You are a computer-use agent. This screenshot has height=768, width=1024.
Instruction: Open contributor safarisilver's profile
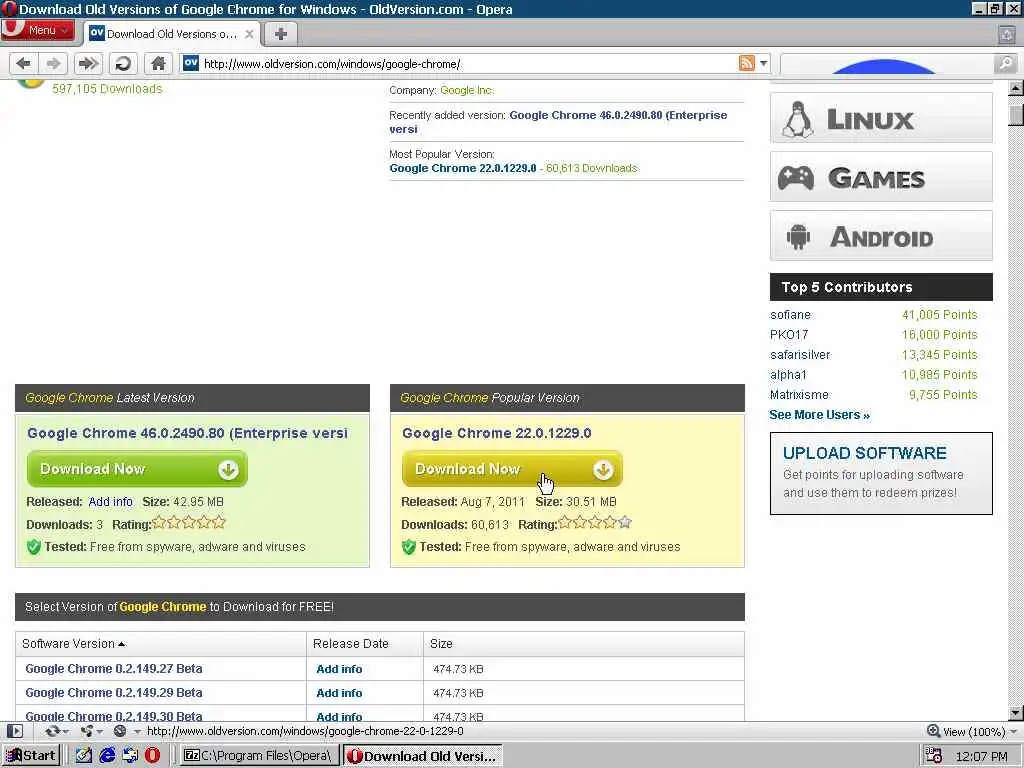click(800, 355)
